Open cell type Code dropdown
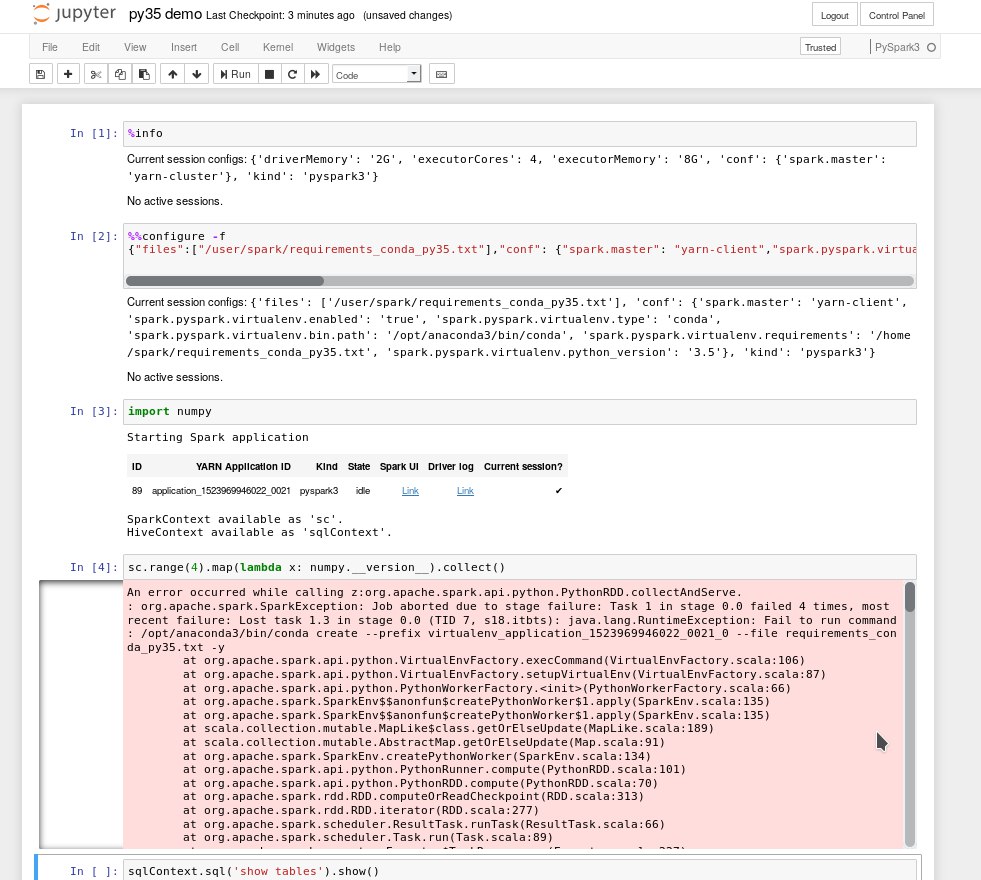 point(376,74)
